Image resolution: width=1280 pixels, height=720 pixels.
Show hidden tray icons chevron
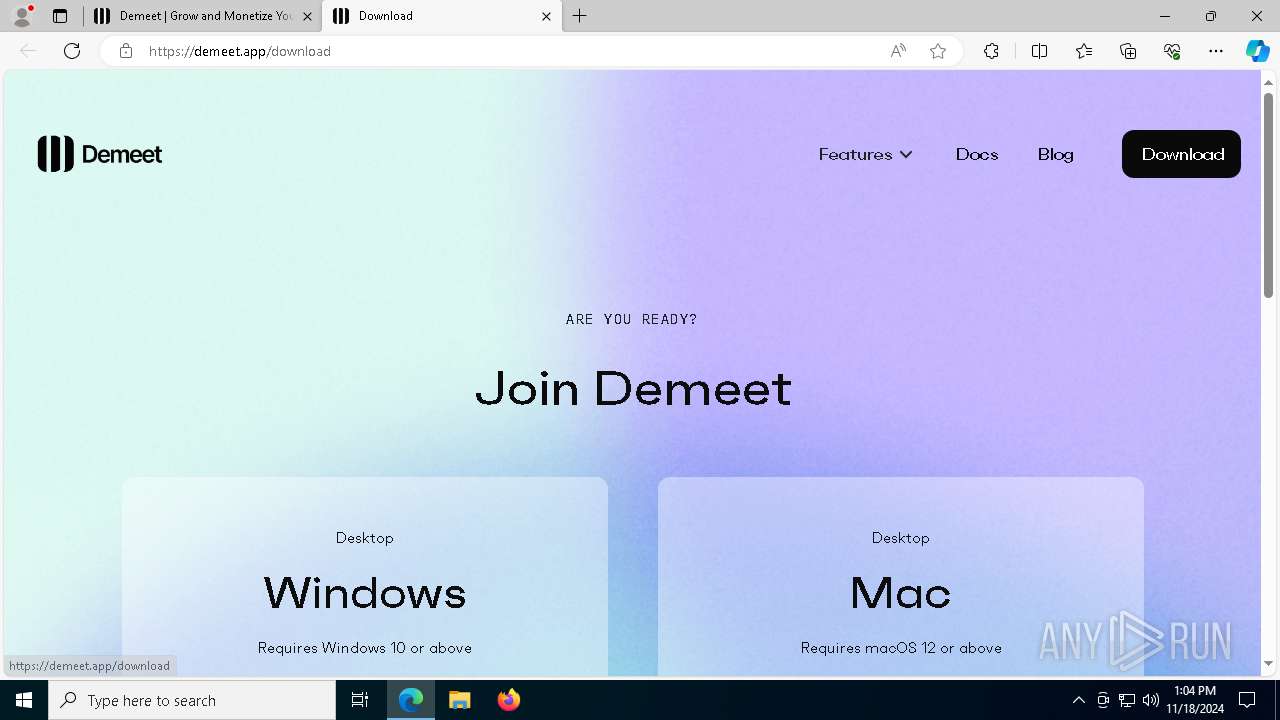tap(1078, 700)
